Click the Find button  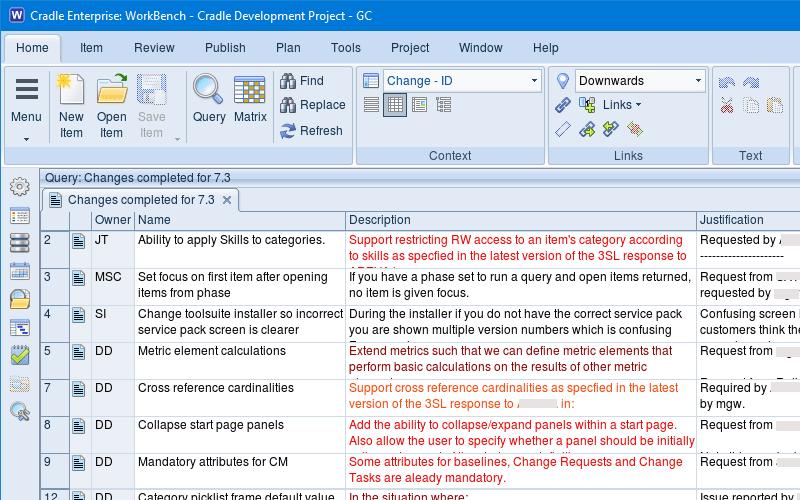coord(302,81)
